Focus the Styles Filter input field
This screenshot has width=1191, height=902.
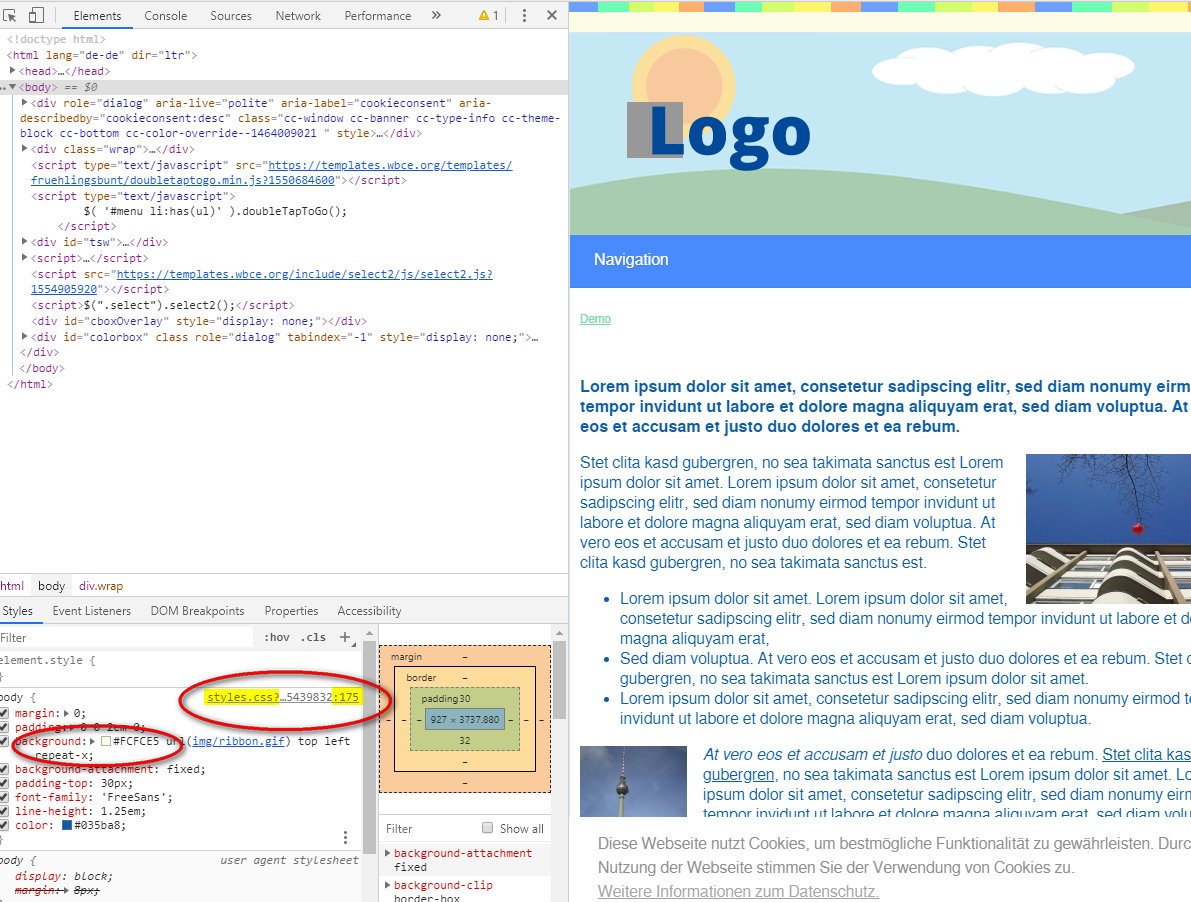pos(126,638)
